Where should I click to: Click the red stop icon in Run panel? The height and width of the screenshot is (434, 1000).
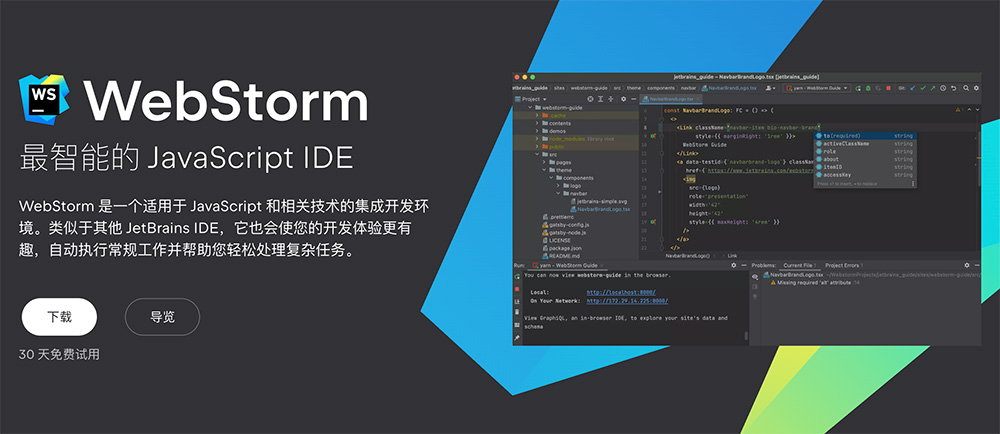(x=517, y=289)
